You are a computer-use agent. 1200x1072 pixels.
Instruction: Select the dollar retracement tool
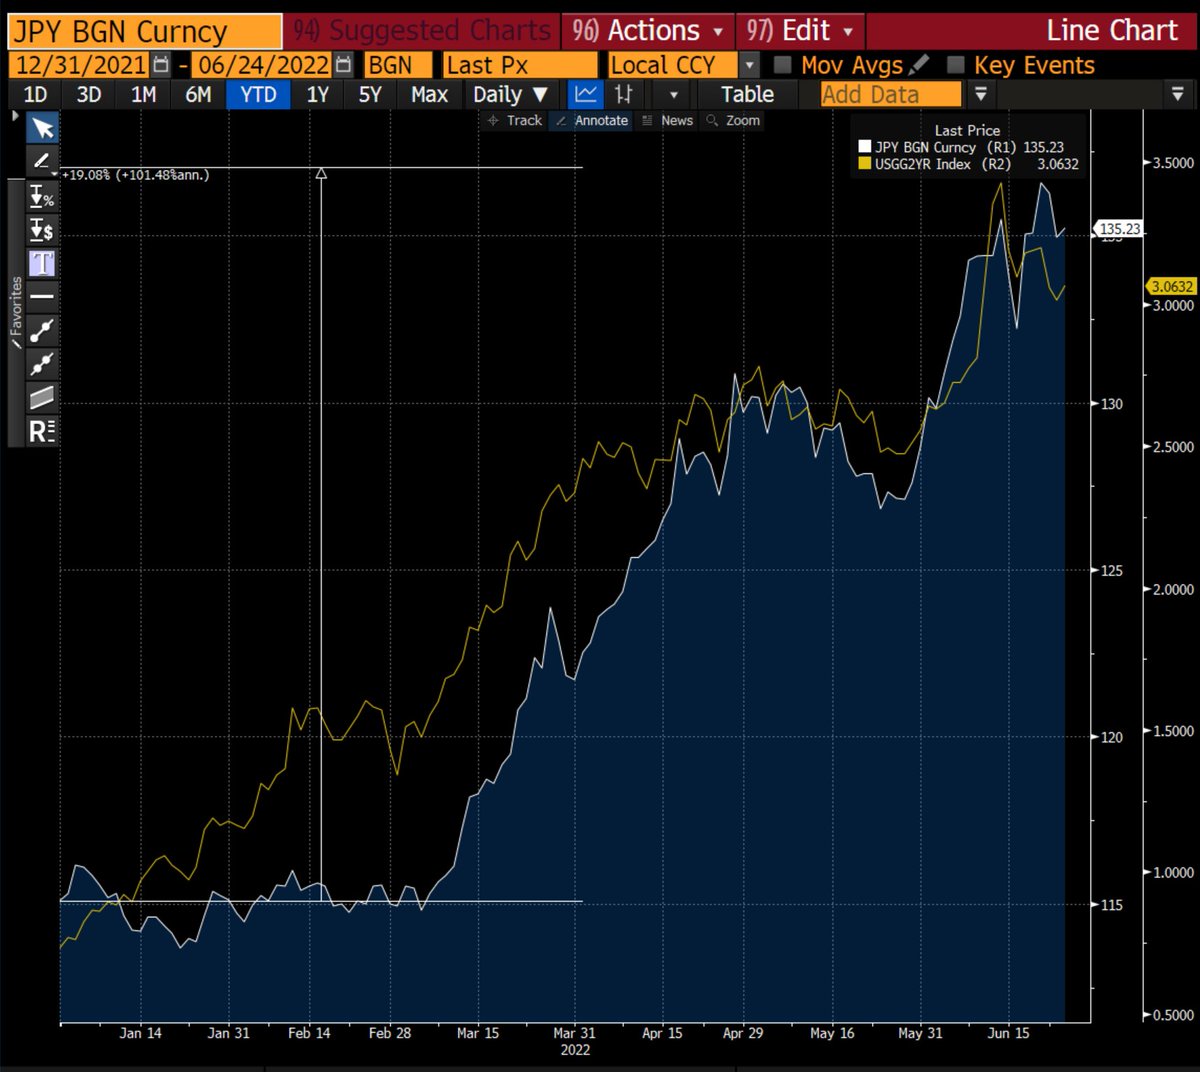[42, 231]
